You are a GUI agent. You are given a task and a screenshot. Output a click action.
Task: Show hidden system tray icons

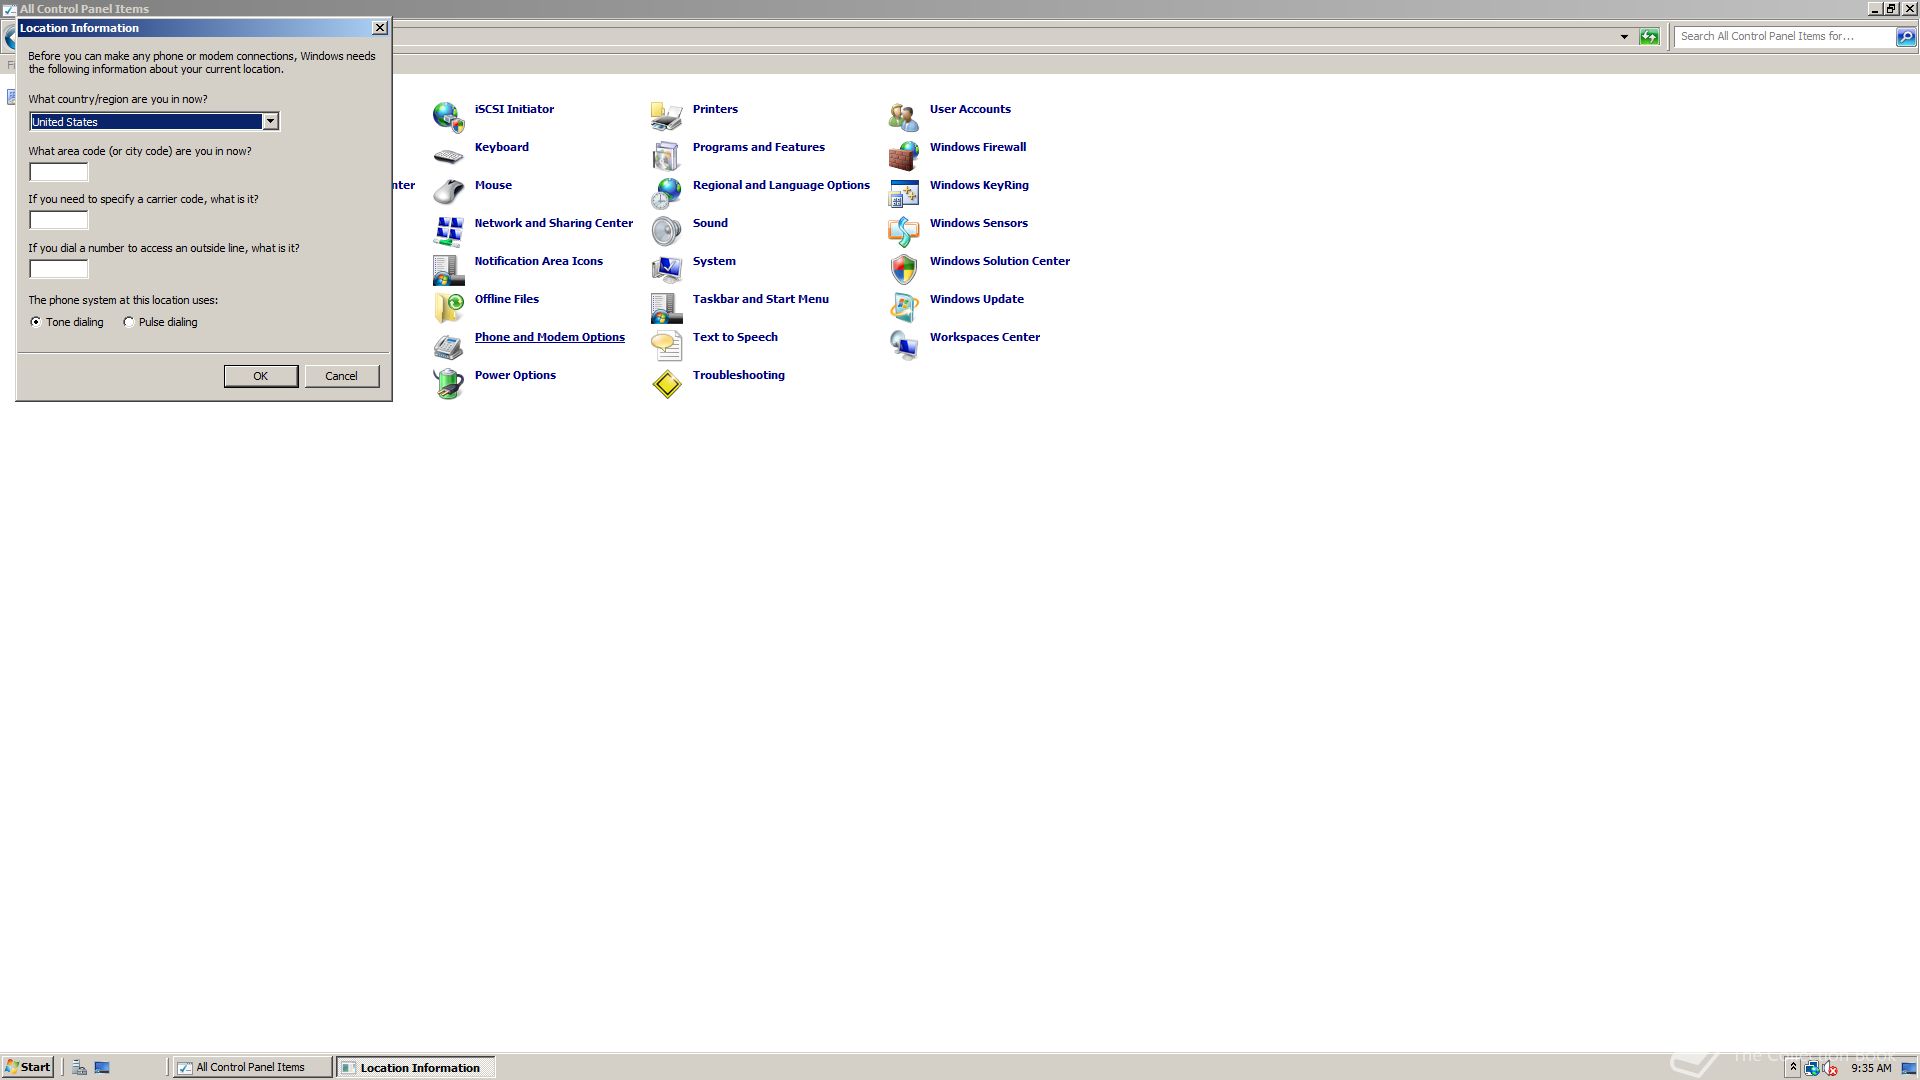tap(1793, 1068)
